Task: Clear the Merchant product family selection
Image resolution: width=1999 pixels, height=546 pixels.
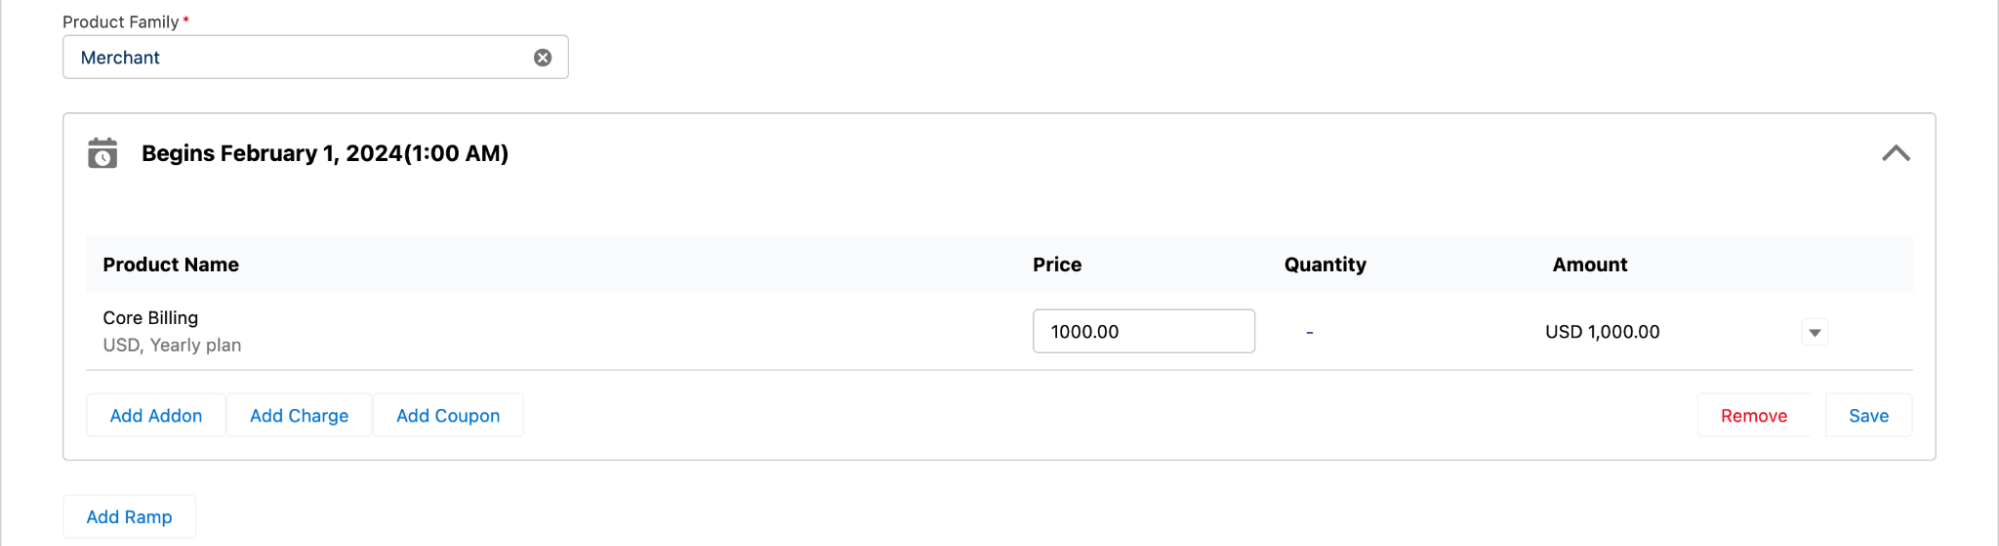Action: point(542,58)
